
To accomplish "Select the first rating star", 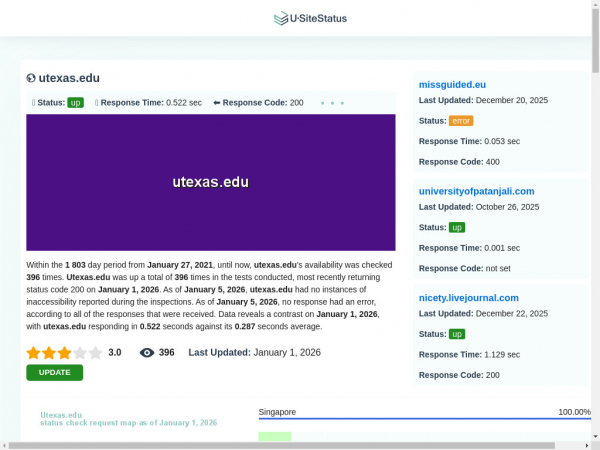I will 33,353.
